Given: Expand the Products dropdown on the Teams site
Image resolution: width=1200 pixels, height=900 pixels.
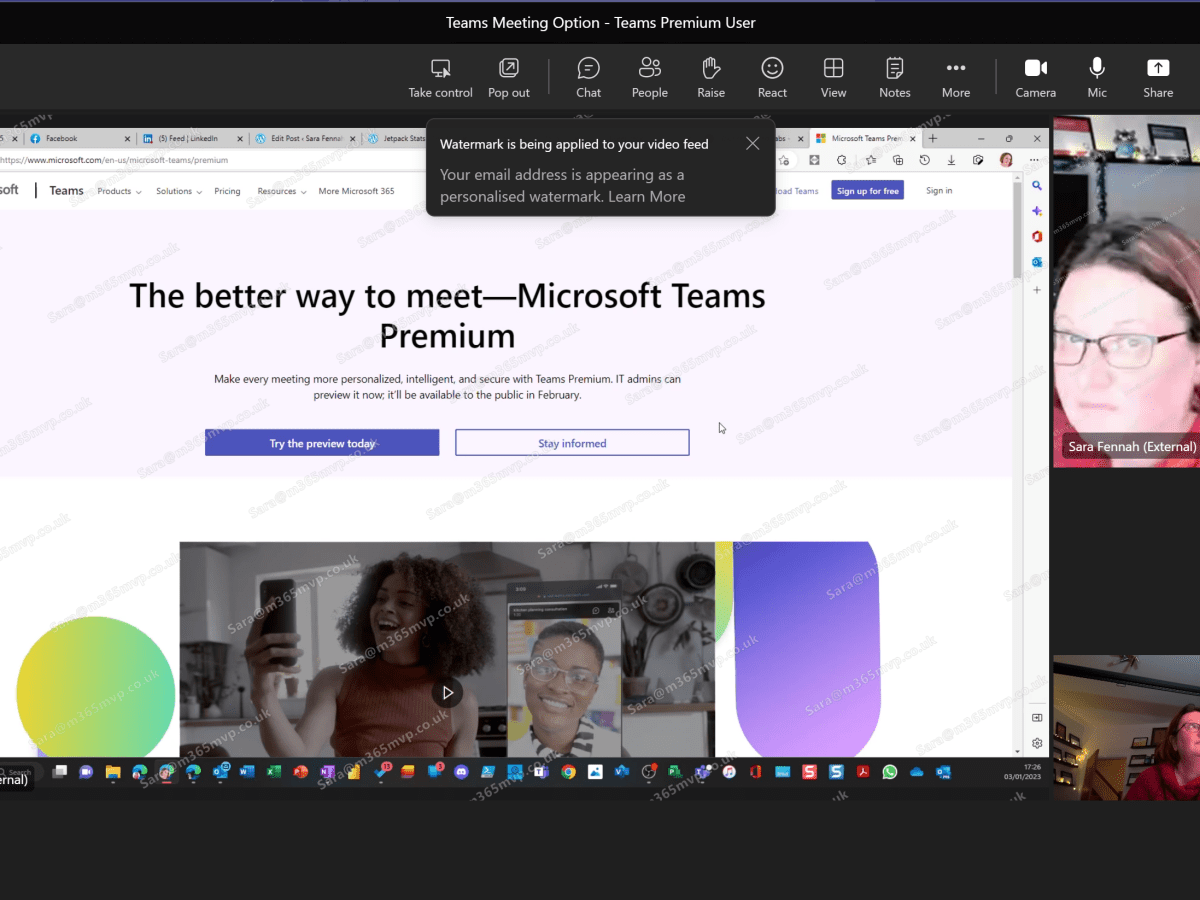Looking at the screenshot, I should coord(118,190).
